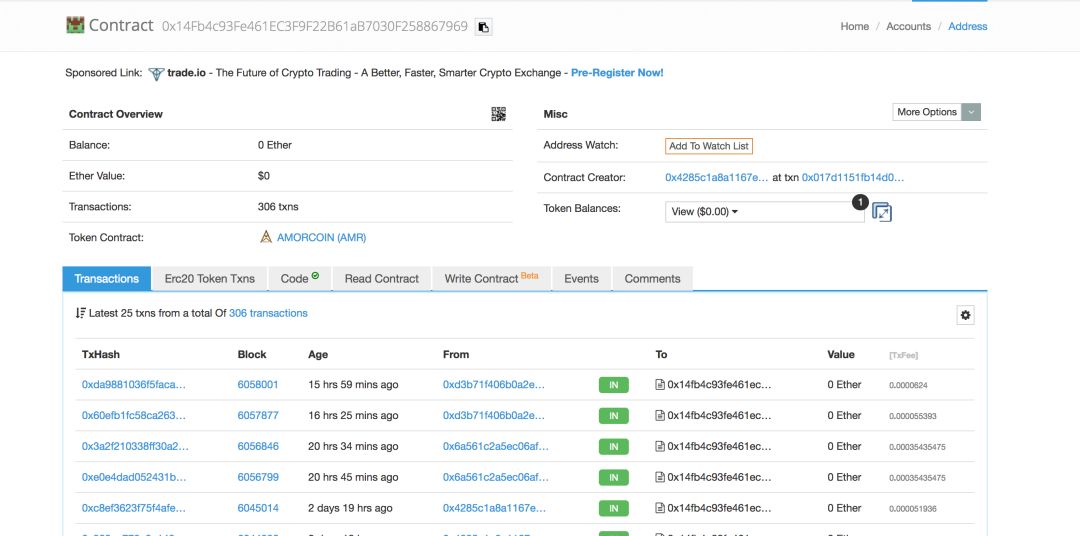The image size is (1080, 536).
Task: Open block 6058001
Action: point(258,384)
